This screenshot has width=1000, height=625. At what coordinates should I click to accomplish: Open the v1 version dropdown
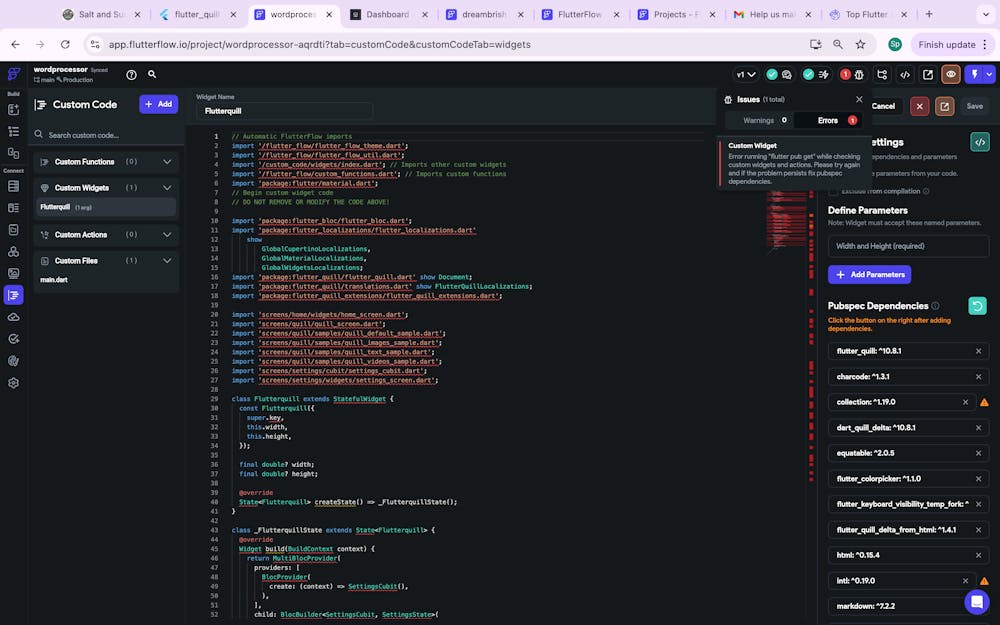[746, 75]
